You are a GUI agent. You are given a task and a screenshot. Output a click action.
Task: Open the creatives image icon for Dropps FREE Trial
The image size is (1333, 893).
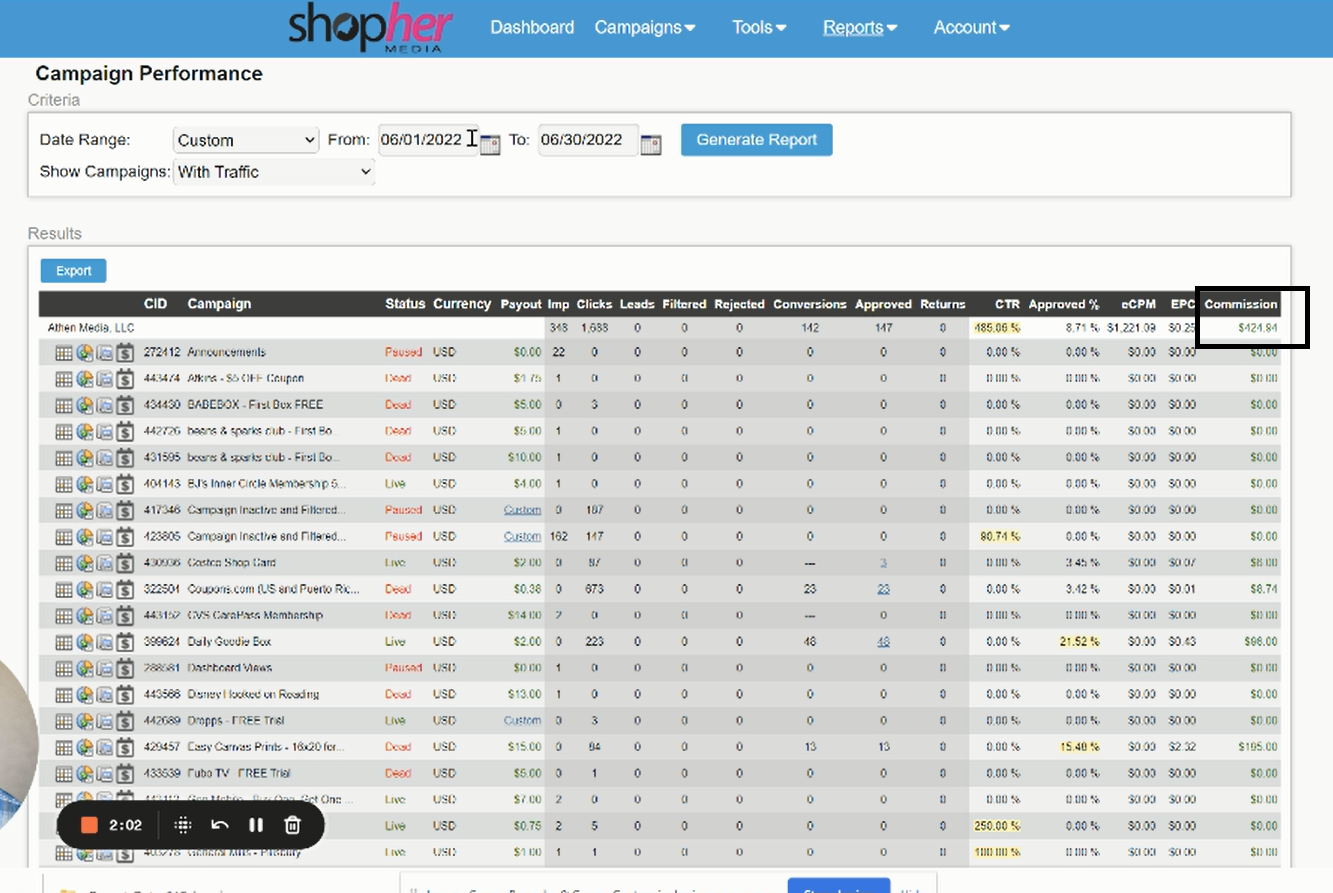coord(105,721)
